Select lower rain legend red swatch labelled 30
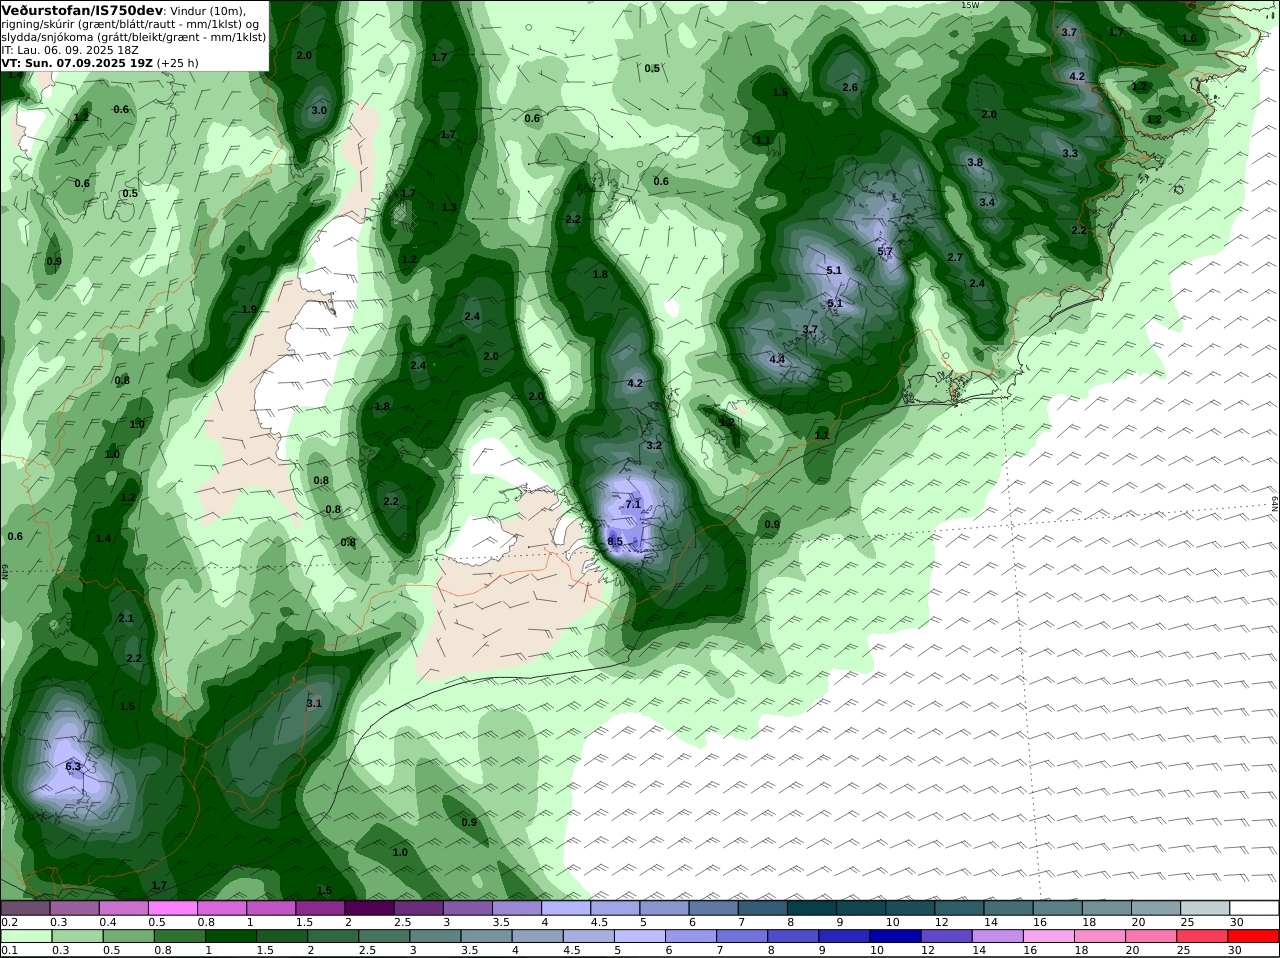This screenshot has height=958, width=1280. pos(1254,937)
